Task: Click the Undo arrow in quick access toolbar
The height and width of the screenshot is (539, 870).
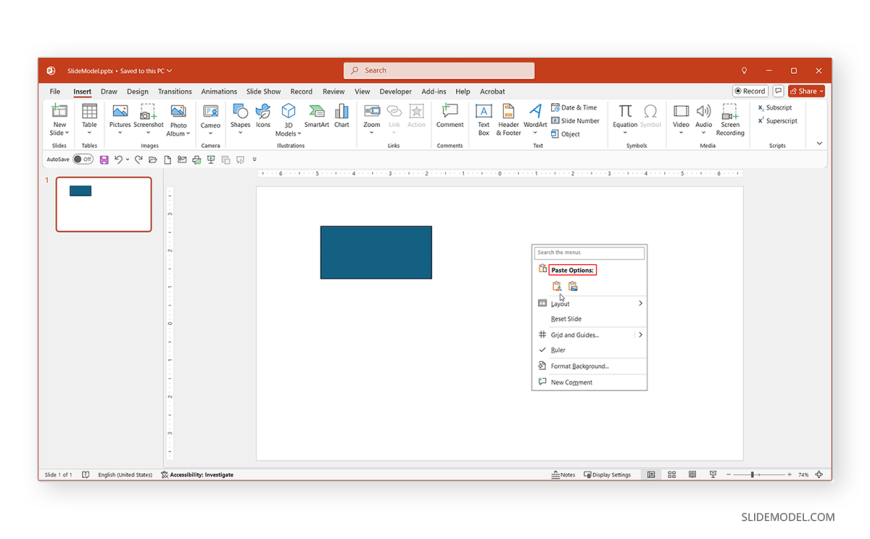Action: point(118,160)
